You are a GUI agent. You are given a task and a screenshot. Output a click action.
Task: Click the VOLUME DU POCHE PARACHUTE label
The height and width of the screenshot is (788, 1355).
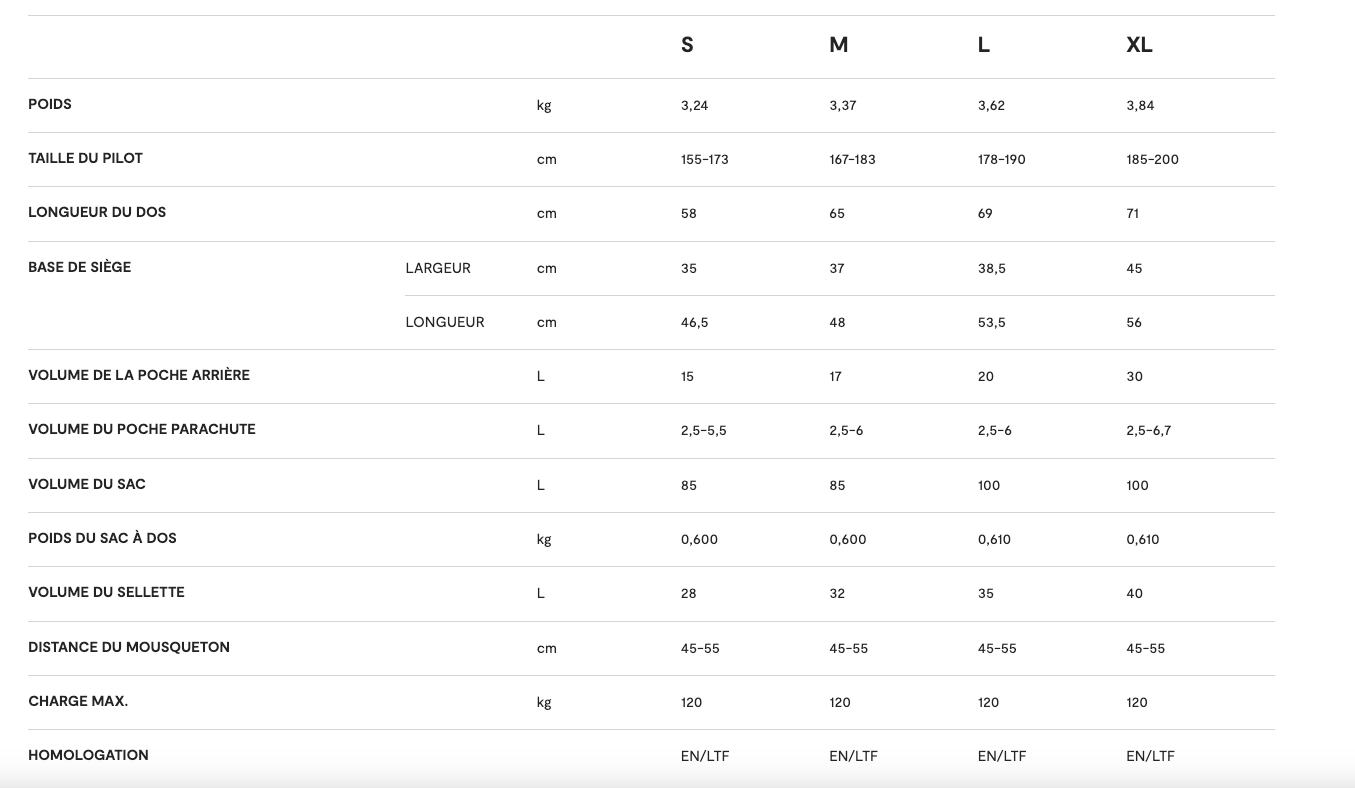point(142,429)
